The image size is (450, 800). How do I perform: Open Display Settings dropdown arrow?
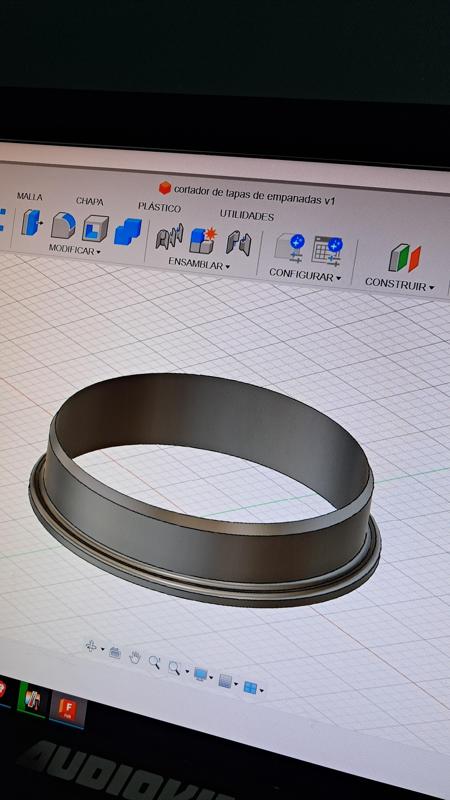point(211,678)
